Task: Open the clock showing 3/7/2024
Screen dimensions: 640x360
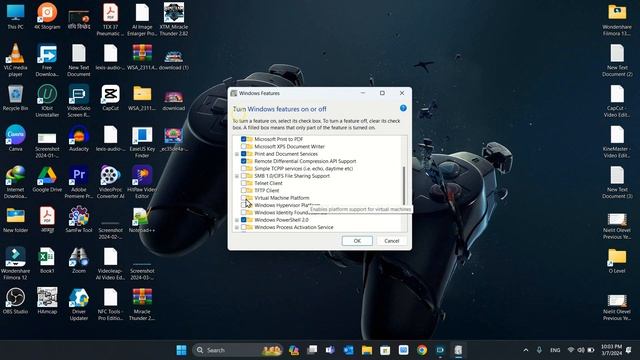Action: pyautogui.click(x=611, y=350)
